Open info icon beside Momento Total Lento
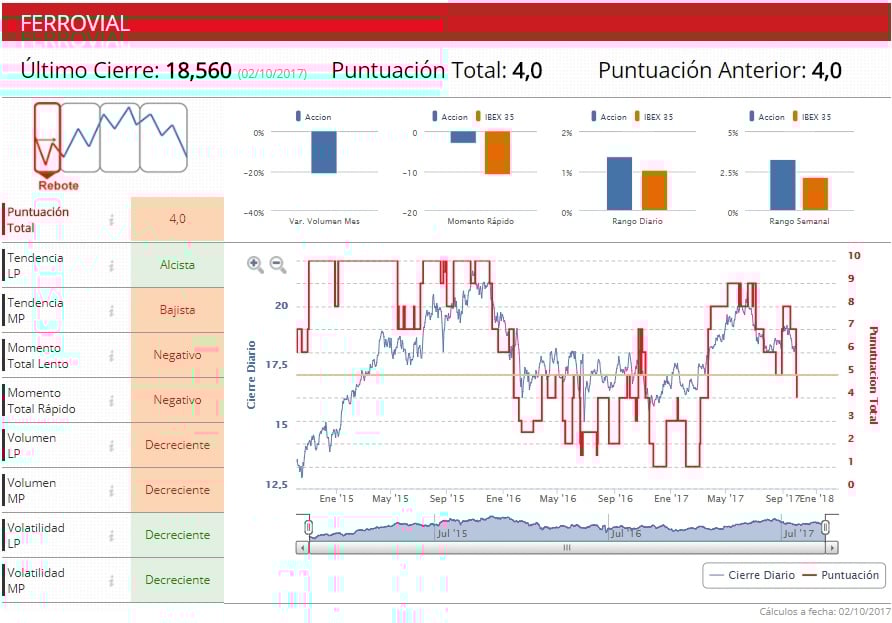 coord(112,356)
